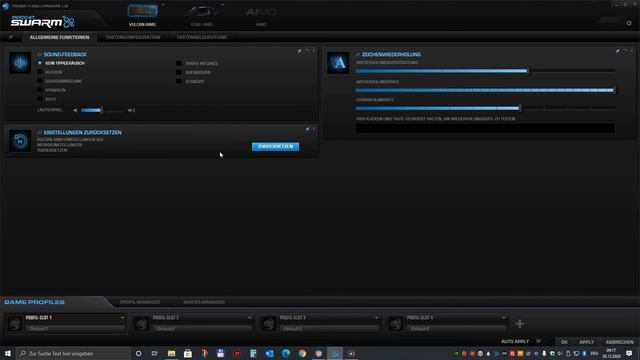Open the Windows notification center icon
Viewport: 640px width, 360px height.
tap(629, 353)
